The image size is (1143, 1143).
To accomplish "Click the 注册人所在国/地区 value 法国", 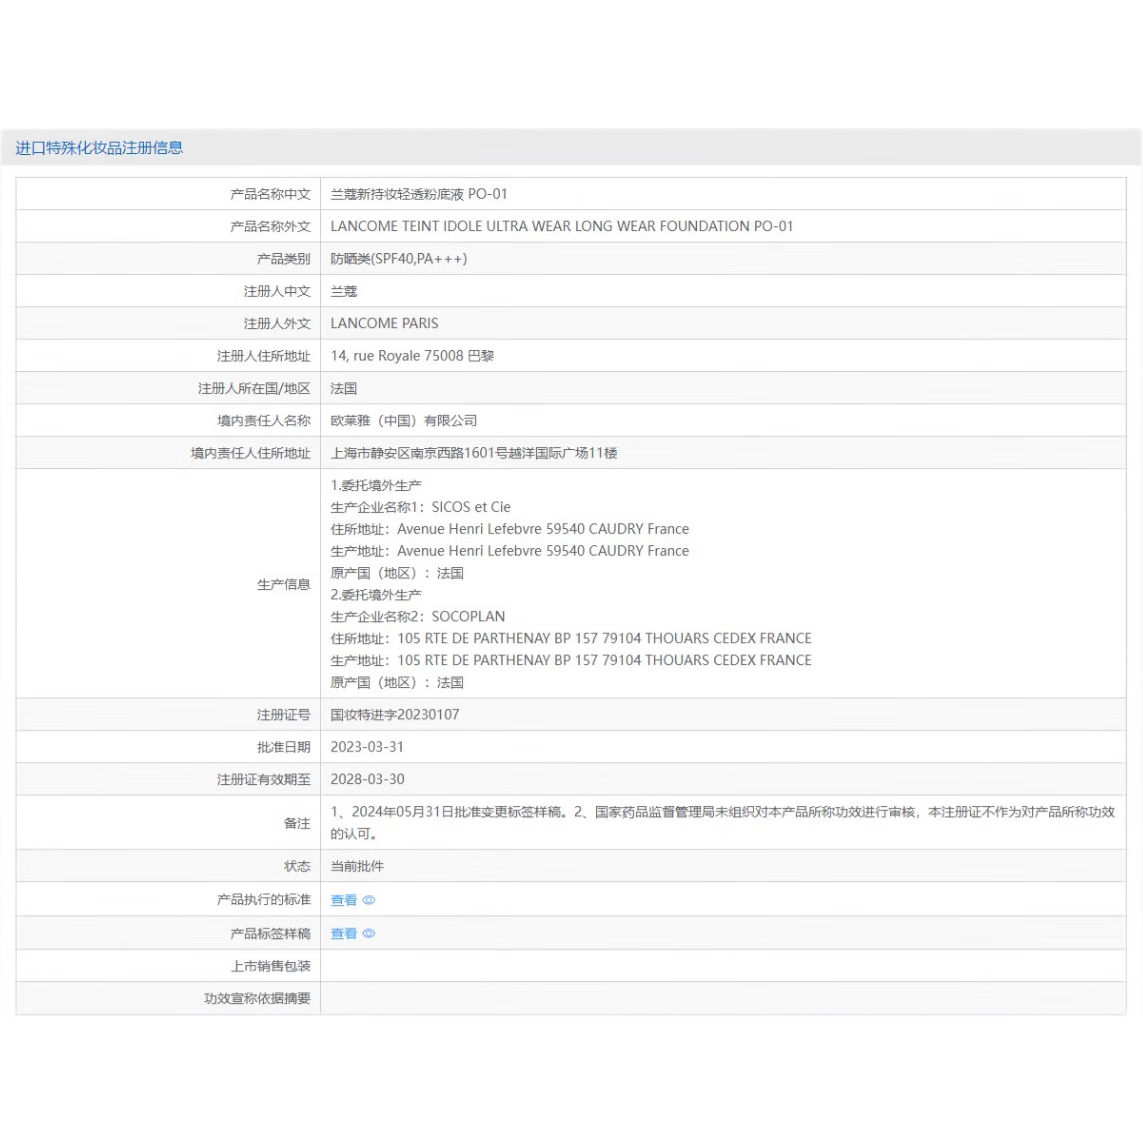I will (341, 388).
